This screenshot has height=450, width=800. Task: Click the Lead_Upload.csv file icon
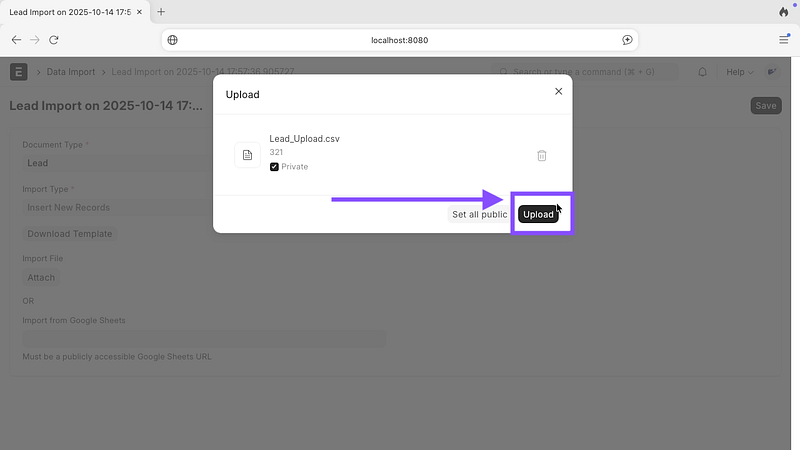pos(247,155)
